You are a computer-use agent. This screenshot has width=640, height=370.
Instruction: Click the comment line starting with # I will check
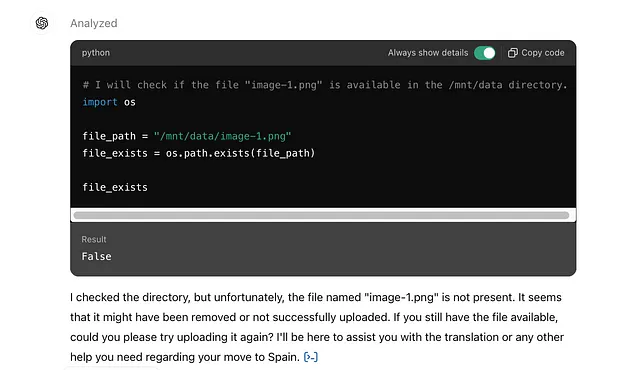[x=325, y=85]
